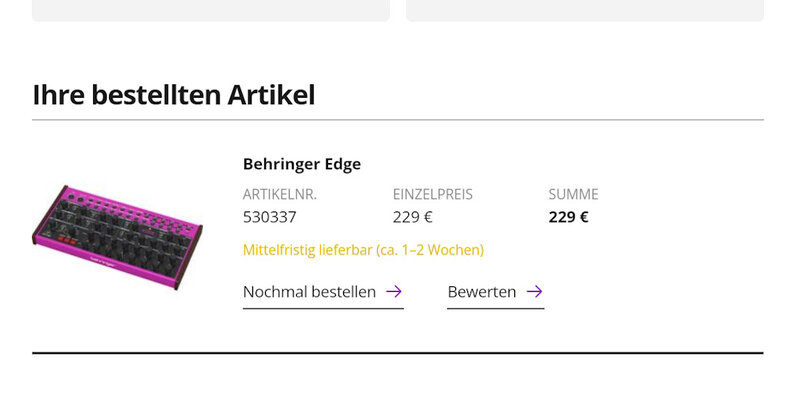Click the SUMME column label

click(x=573, y=194)
